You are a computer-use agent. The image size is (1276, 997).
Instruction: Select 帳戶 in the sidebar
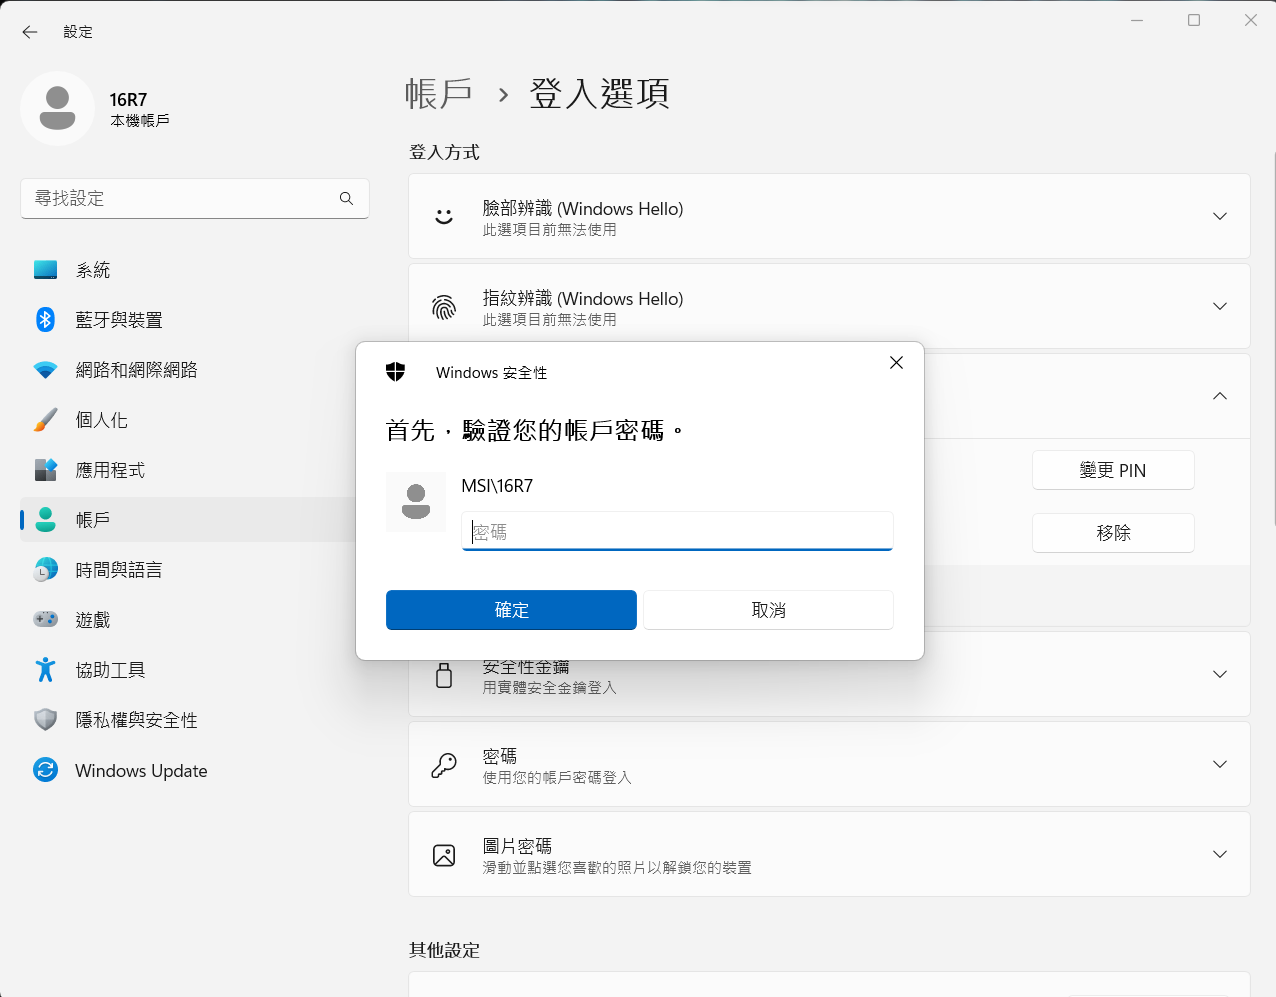[93, 520]
